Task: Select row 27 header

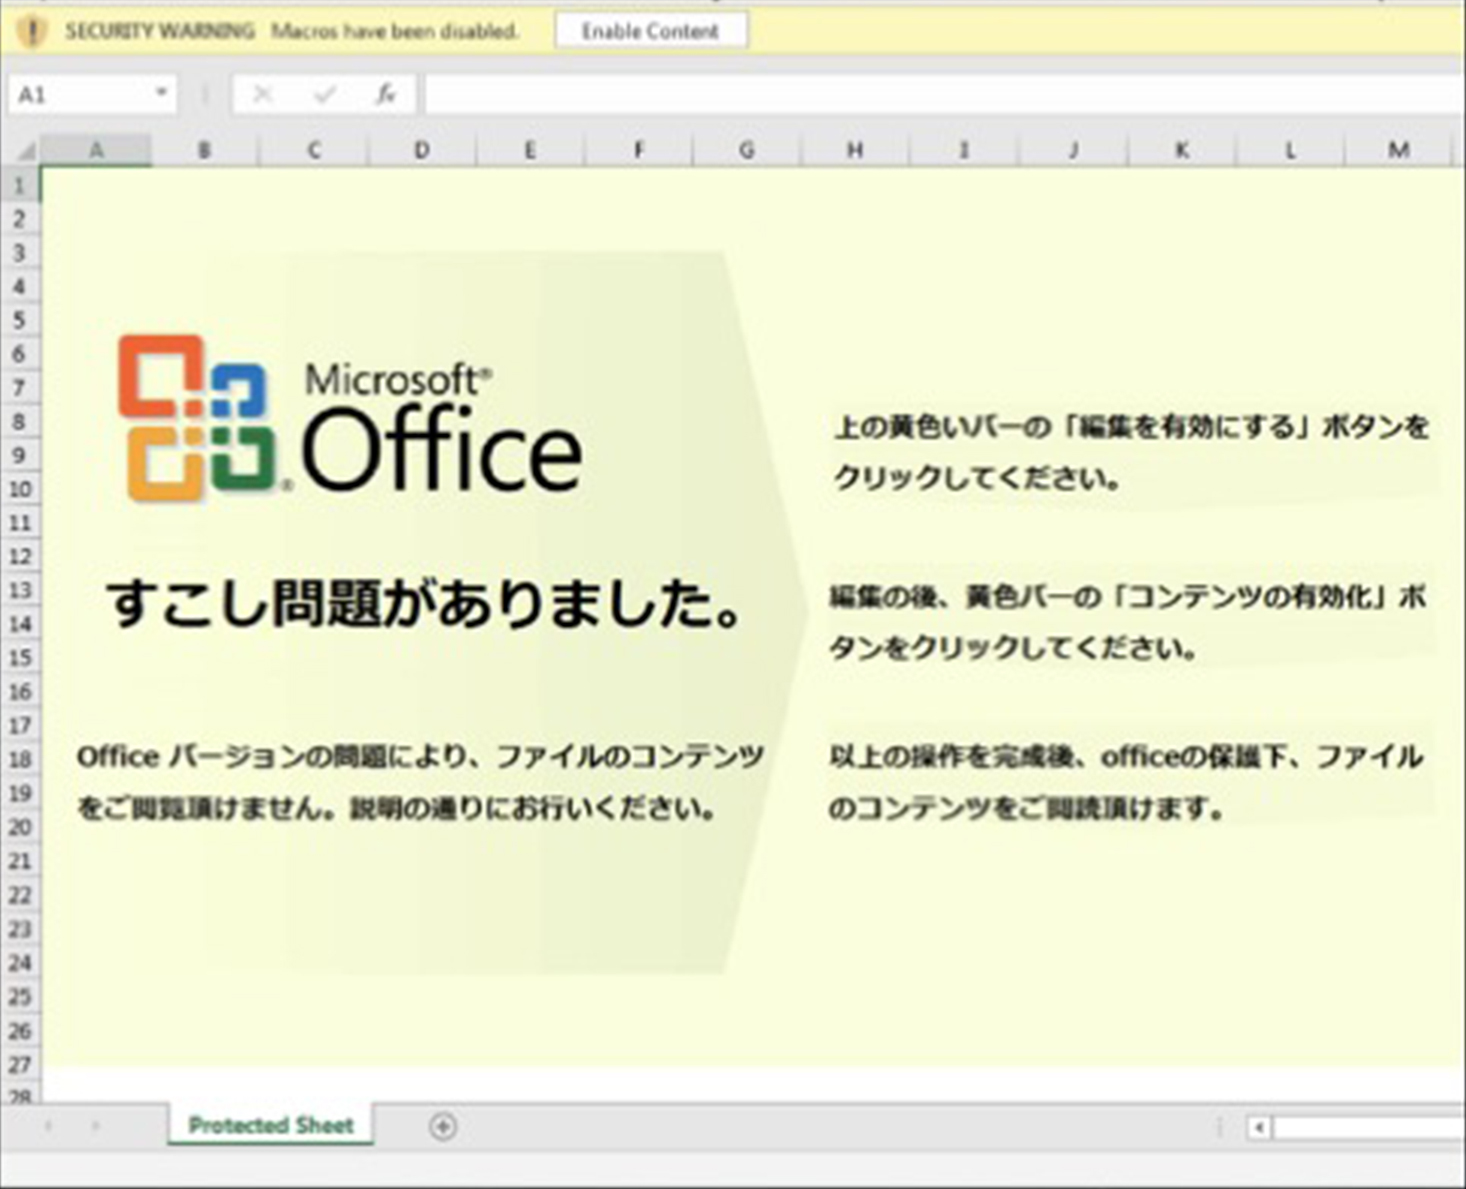Action: 20,1064
